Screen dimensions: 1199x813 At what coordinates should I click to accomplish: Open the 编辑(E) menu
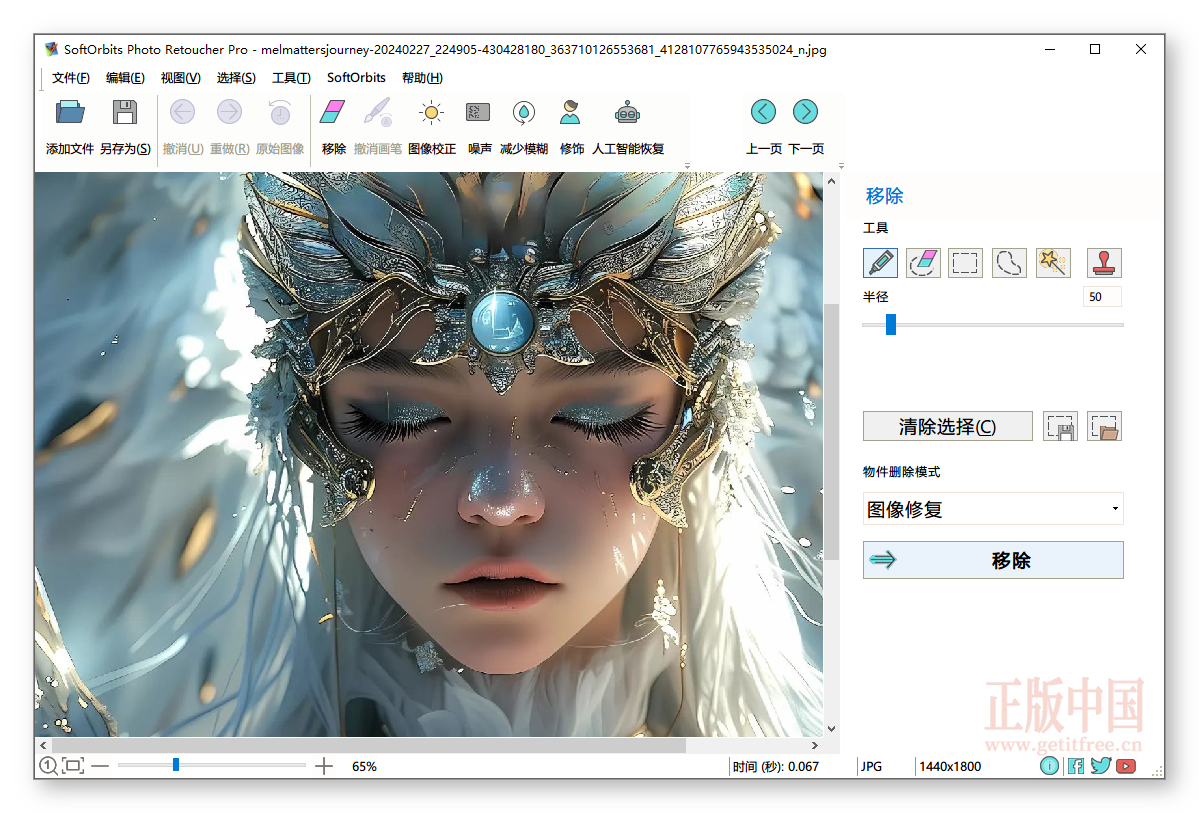(x=125, y=78)
